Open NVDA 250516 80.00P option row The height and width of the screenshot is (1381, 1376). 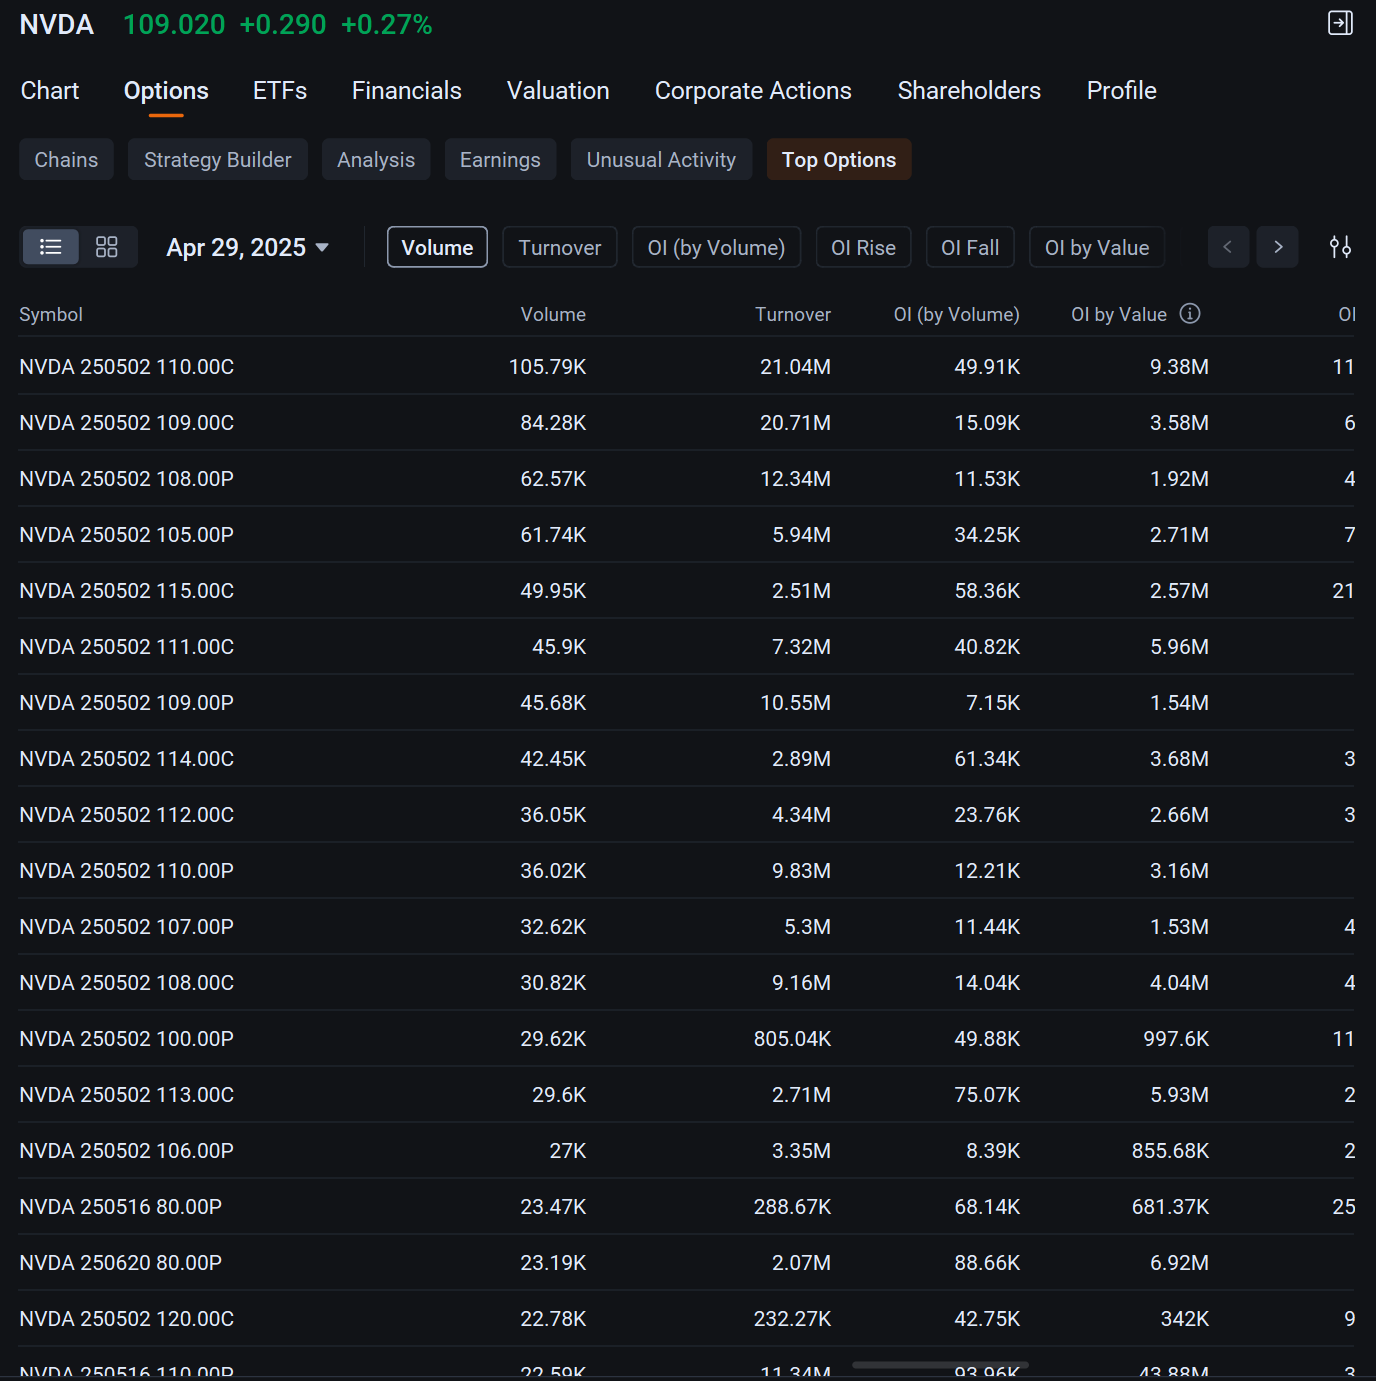687,1206
